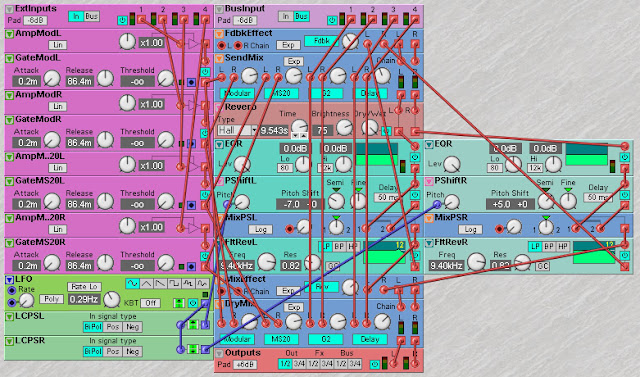Collapse the SendMix module
640x377 pixels.
220,59
